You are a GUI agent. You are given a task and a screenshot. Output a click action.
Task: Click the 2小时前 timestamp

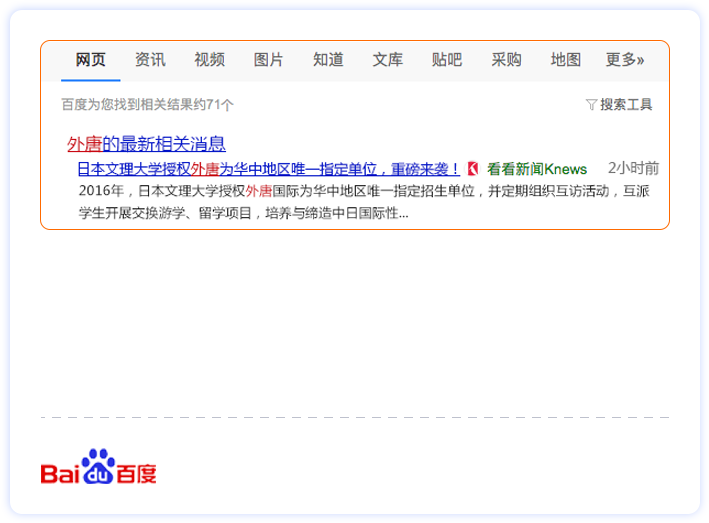tap(633, 168)
